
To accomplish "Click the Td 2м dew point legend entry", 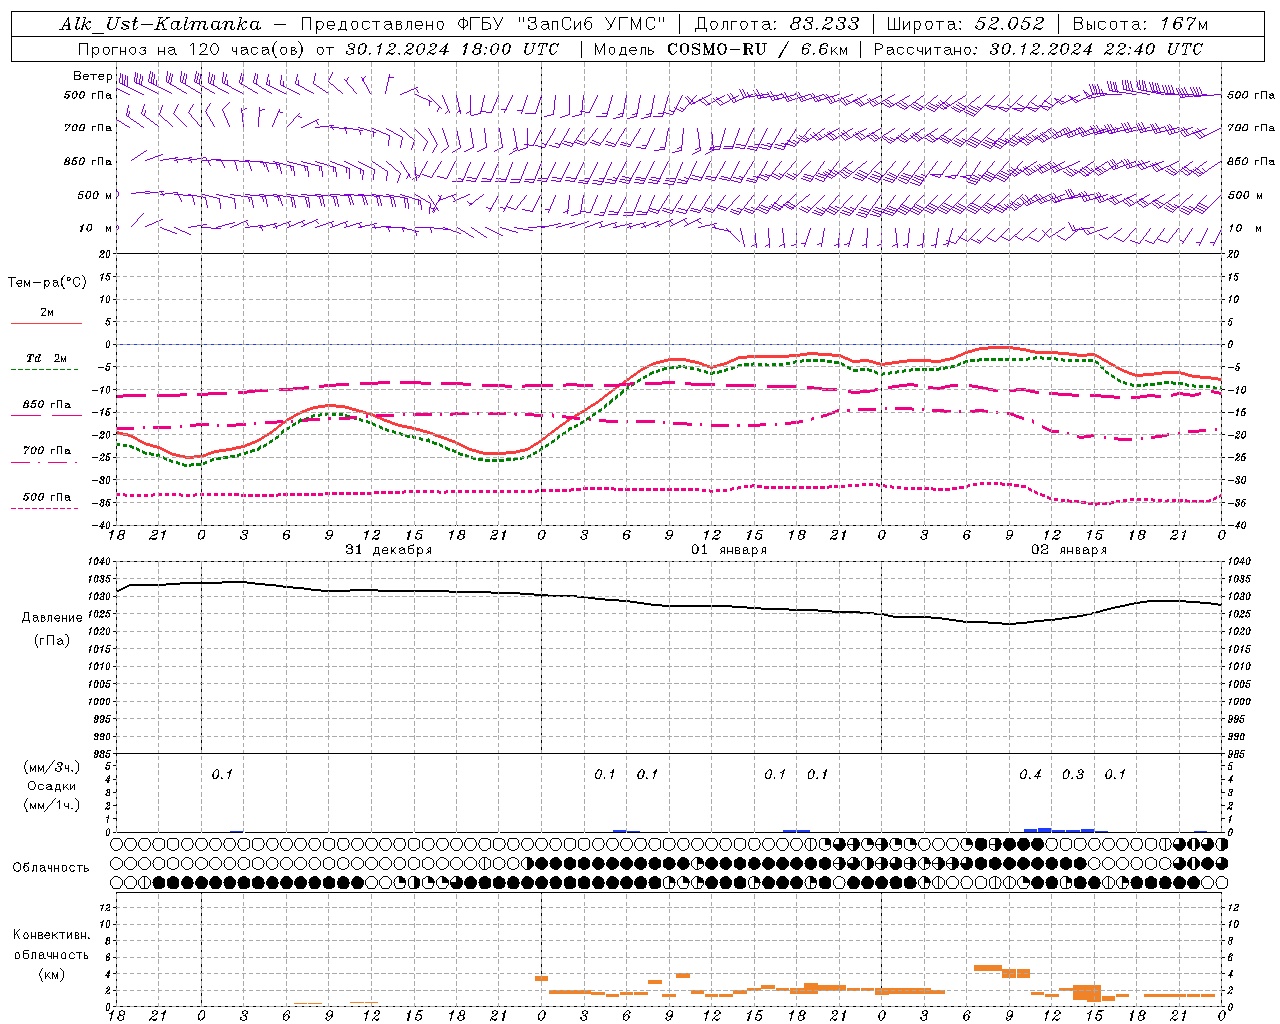I will [x=46, y=358].
